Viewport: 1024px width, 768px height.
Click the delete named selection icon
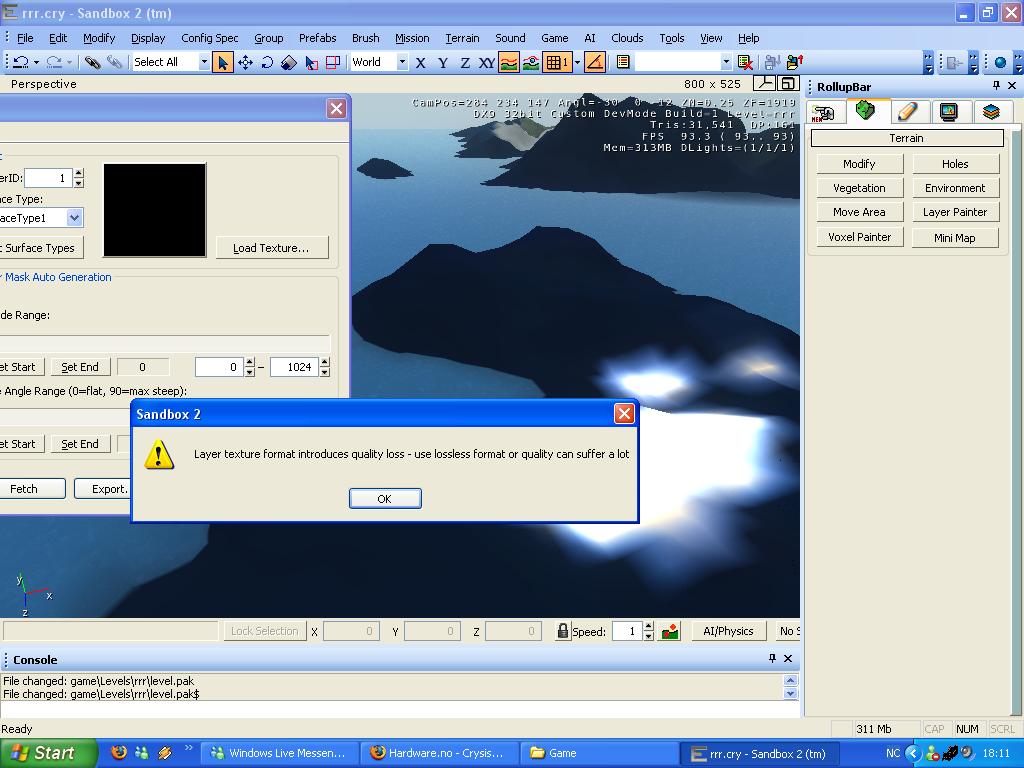pos(745,62)
